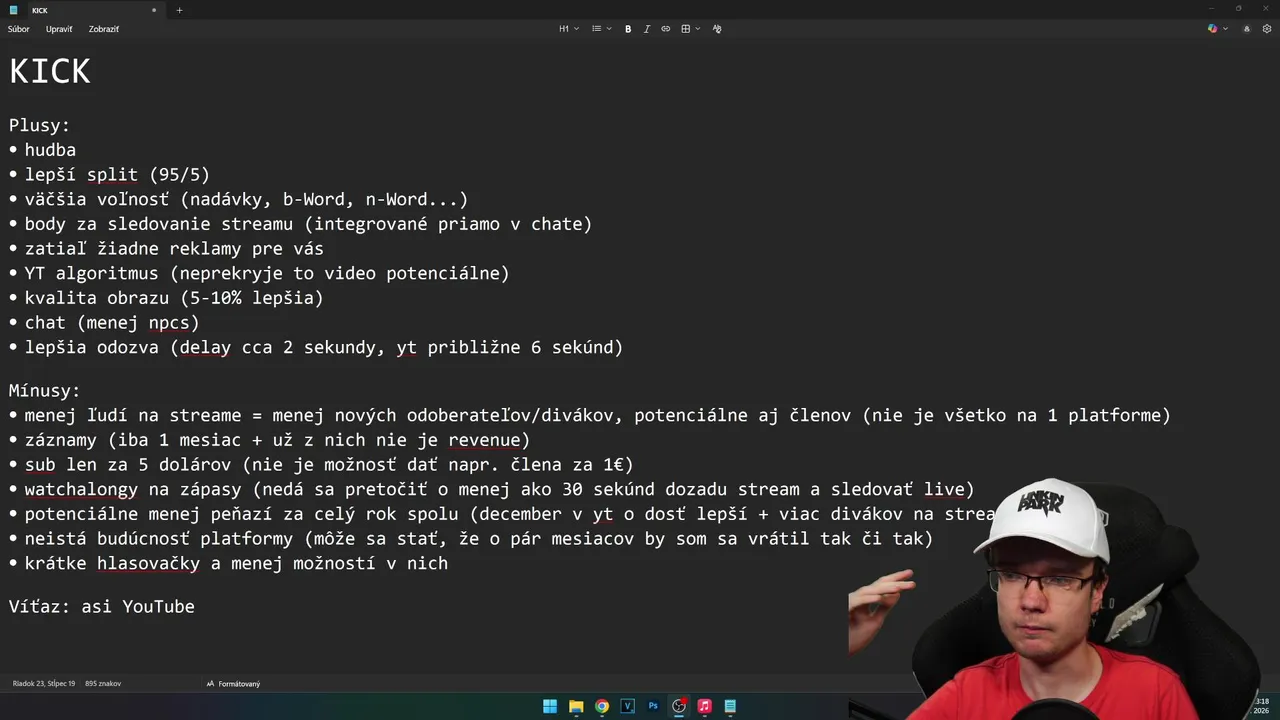This screenshot has width=1280, height=720.
Task: Click the 'Víťaz: asi YouTube' line
Action: [x=102, y=607]
